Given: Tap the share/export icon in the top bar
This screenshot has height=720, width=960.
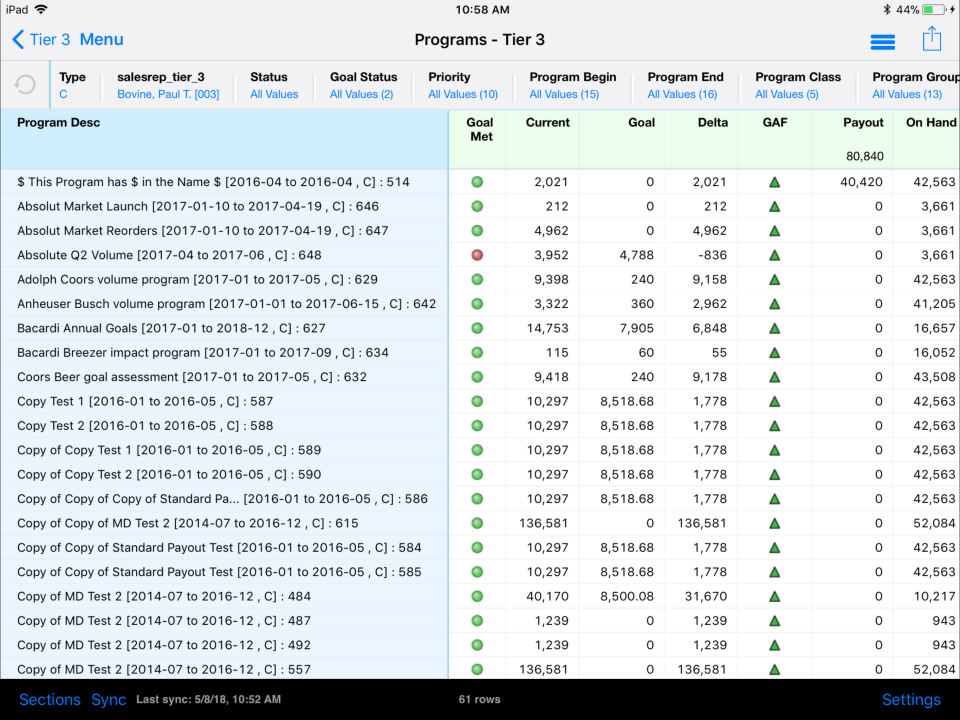Looking at the screenshot, I should 931,38.
